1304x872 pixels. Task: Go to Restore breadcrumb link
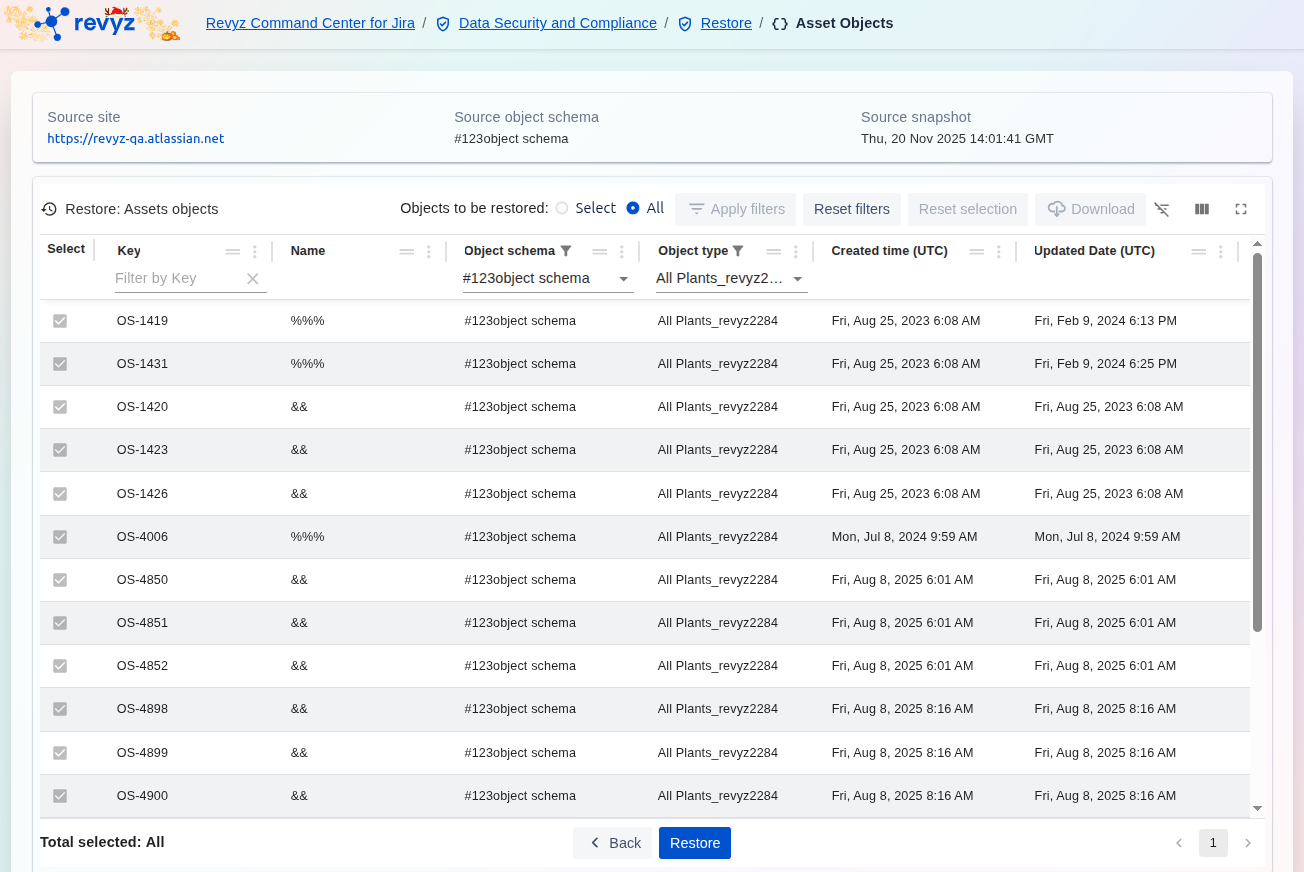[x=725, y=23]
